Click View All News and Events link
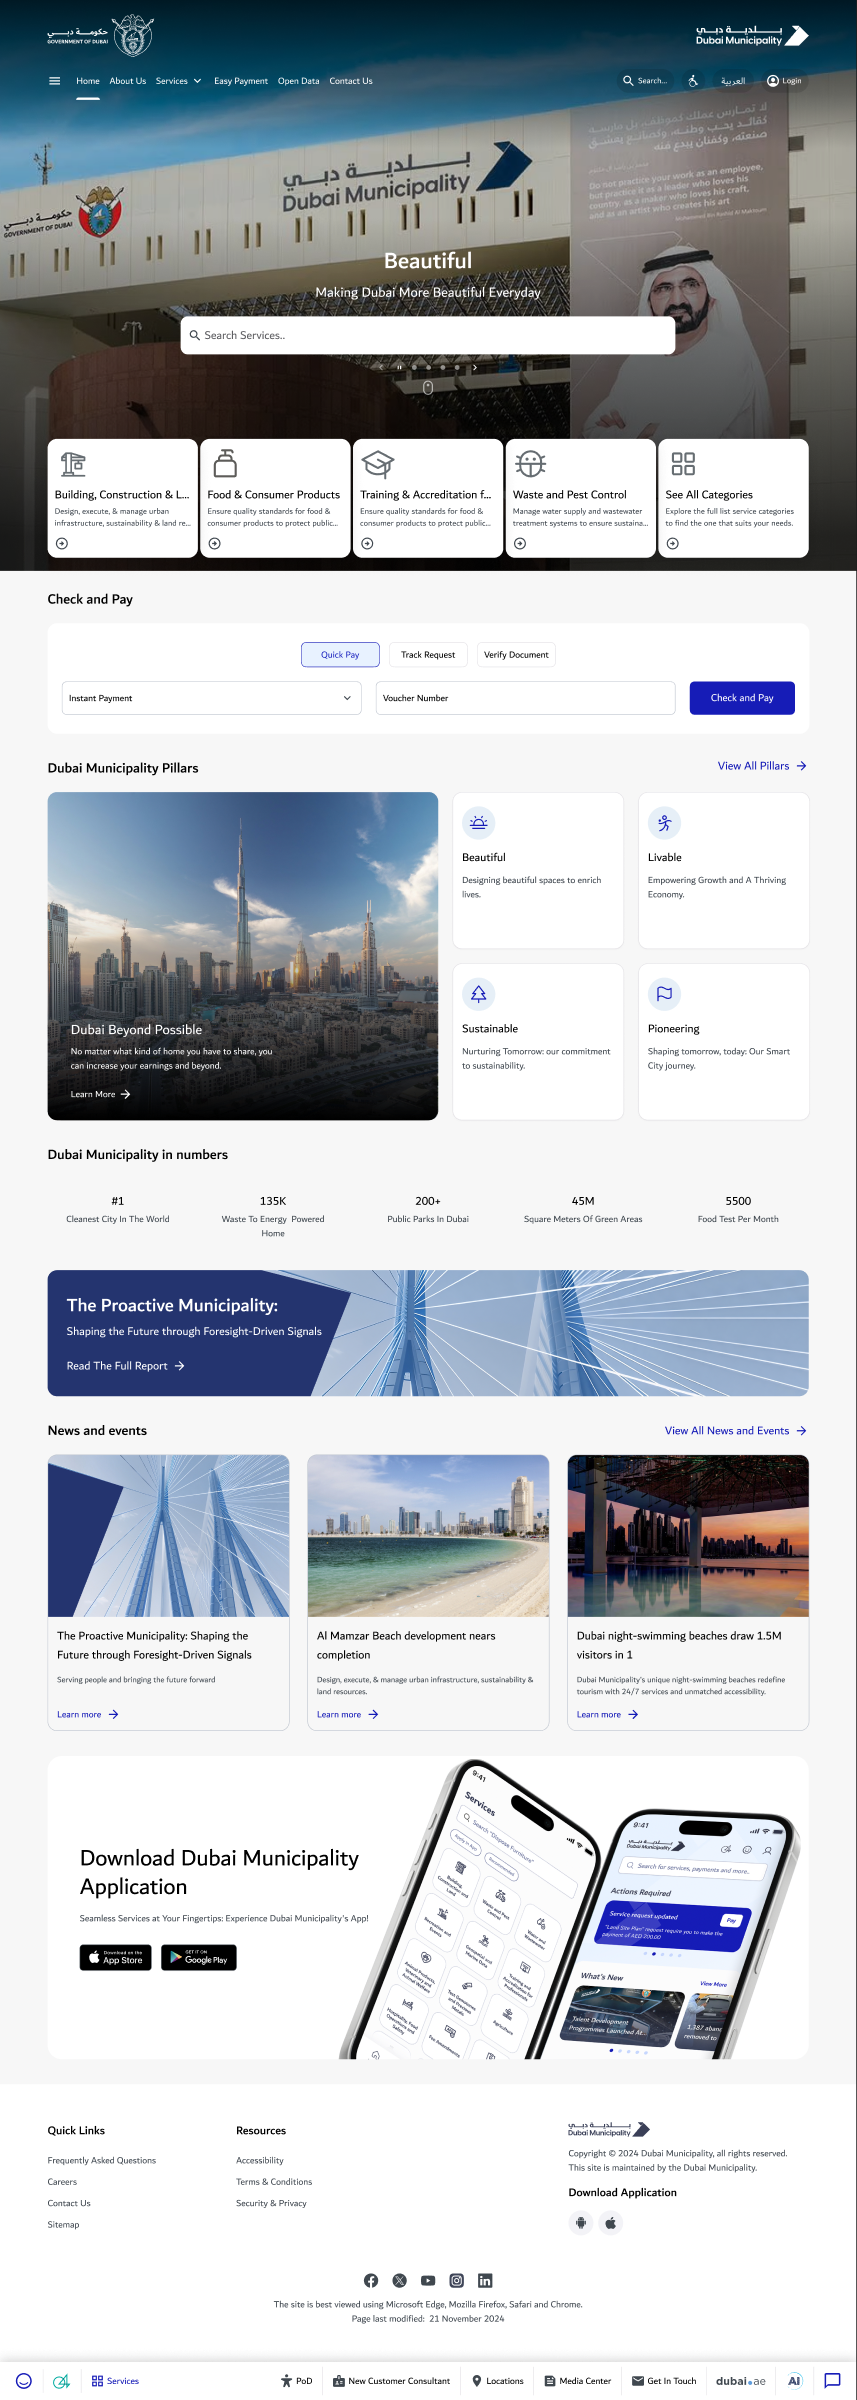This screenshot has height=2400, width=857. point(736,1431)
